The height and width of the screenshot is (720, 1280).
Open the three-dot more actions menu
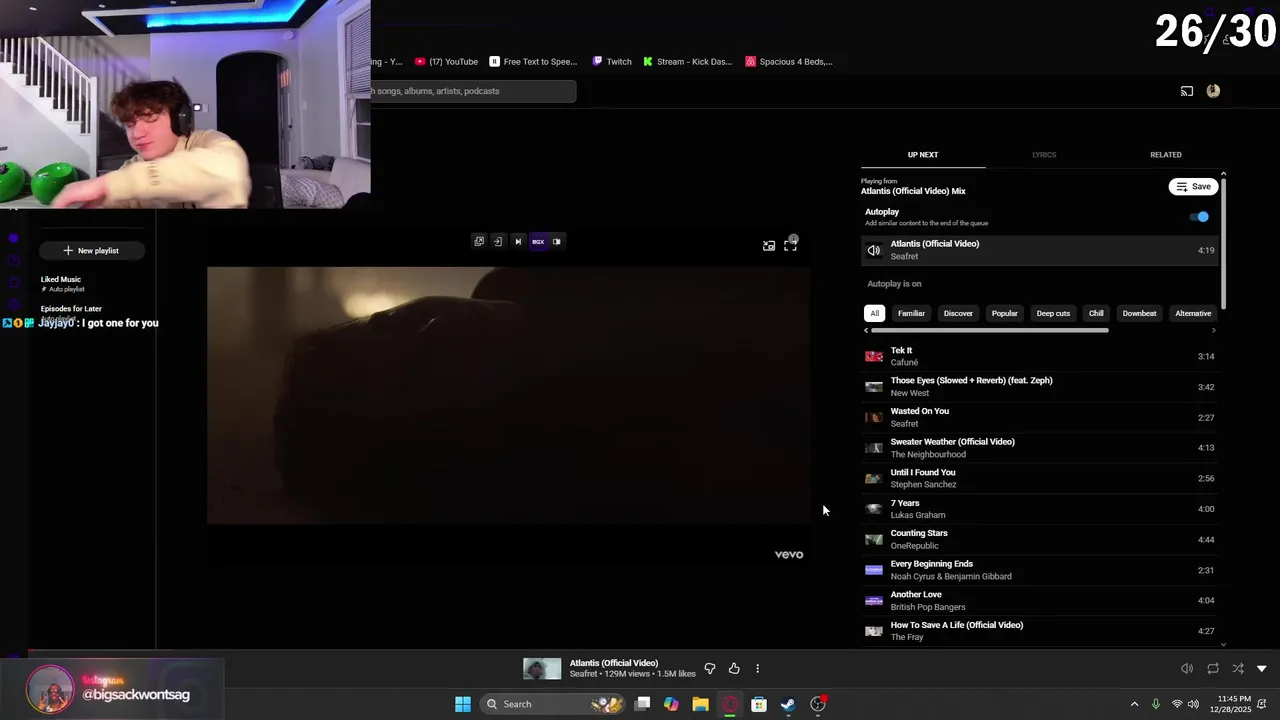coord(757,668)
